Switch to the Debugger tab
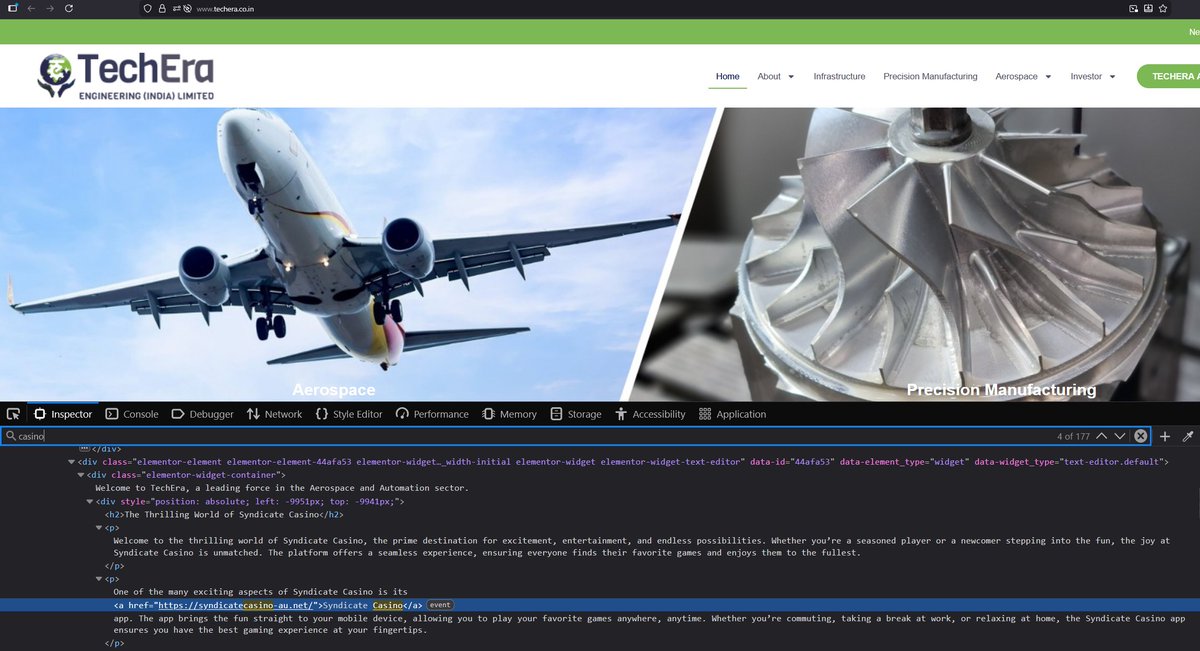The width and height of the screenshot is (1200, 651). 202,414
